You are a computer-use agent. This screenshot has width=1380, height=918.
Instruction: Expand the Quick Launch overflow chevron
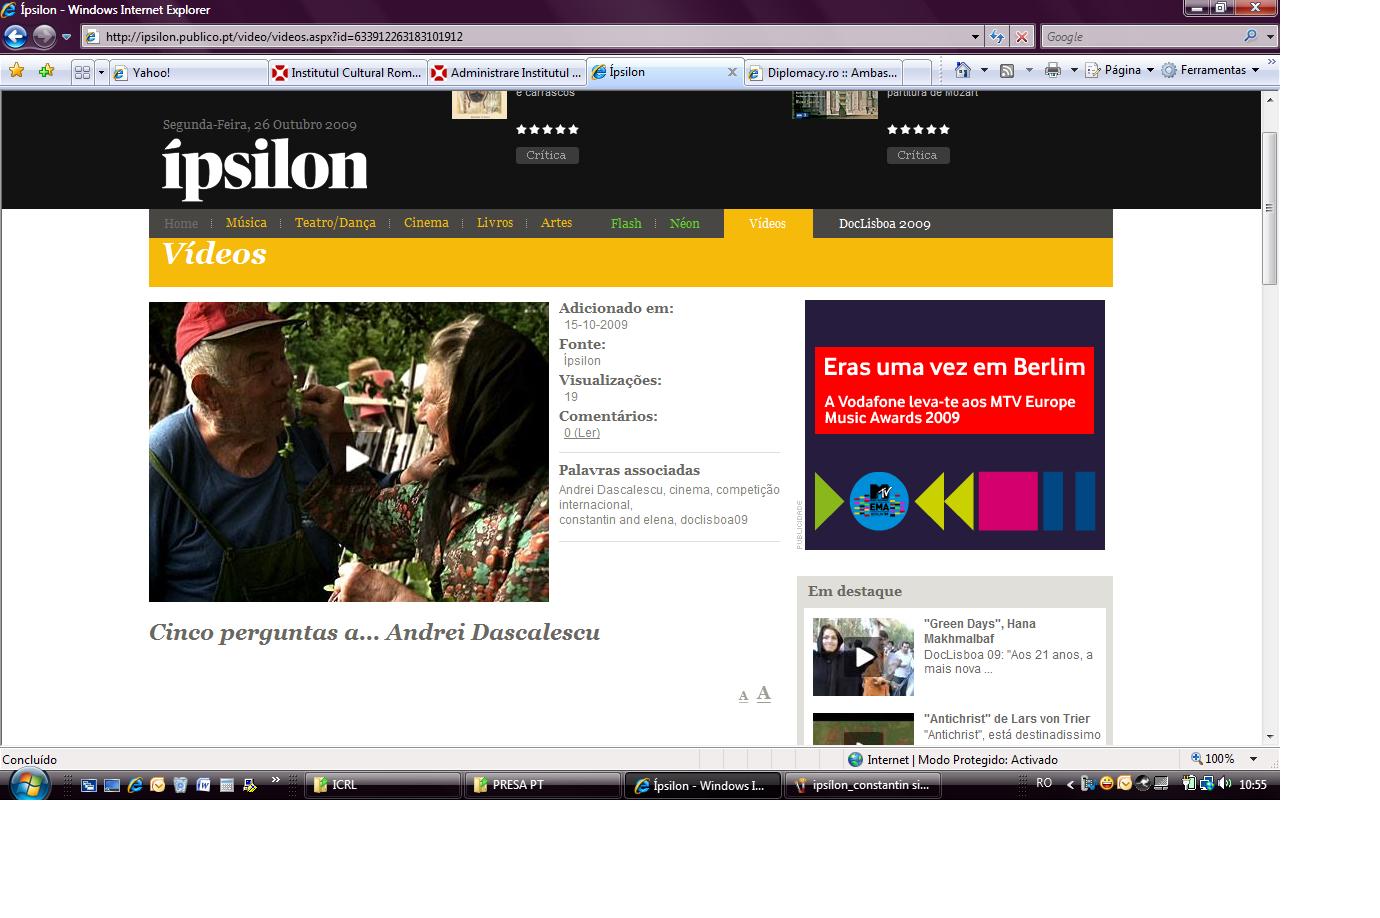click(x=276, y=780)
